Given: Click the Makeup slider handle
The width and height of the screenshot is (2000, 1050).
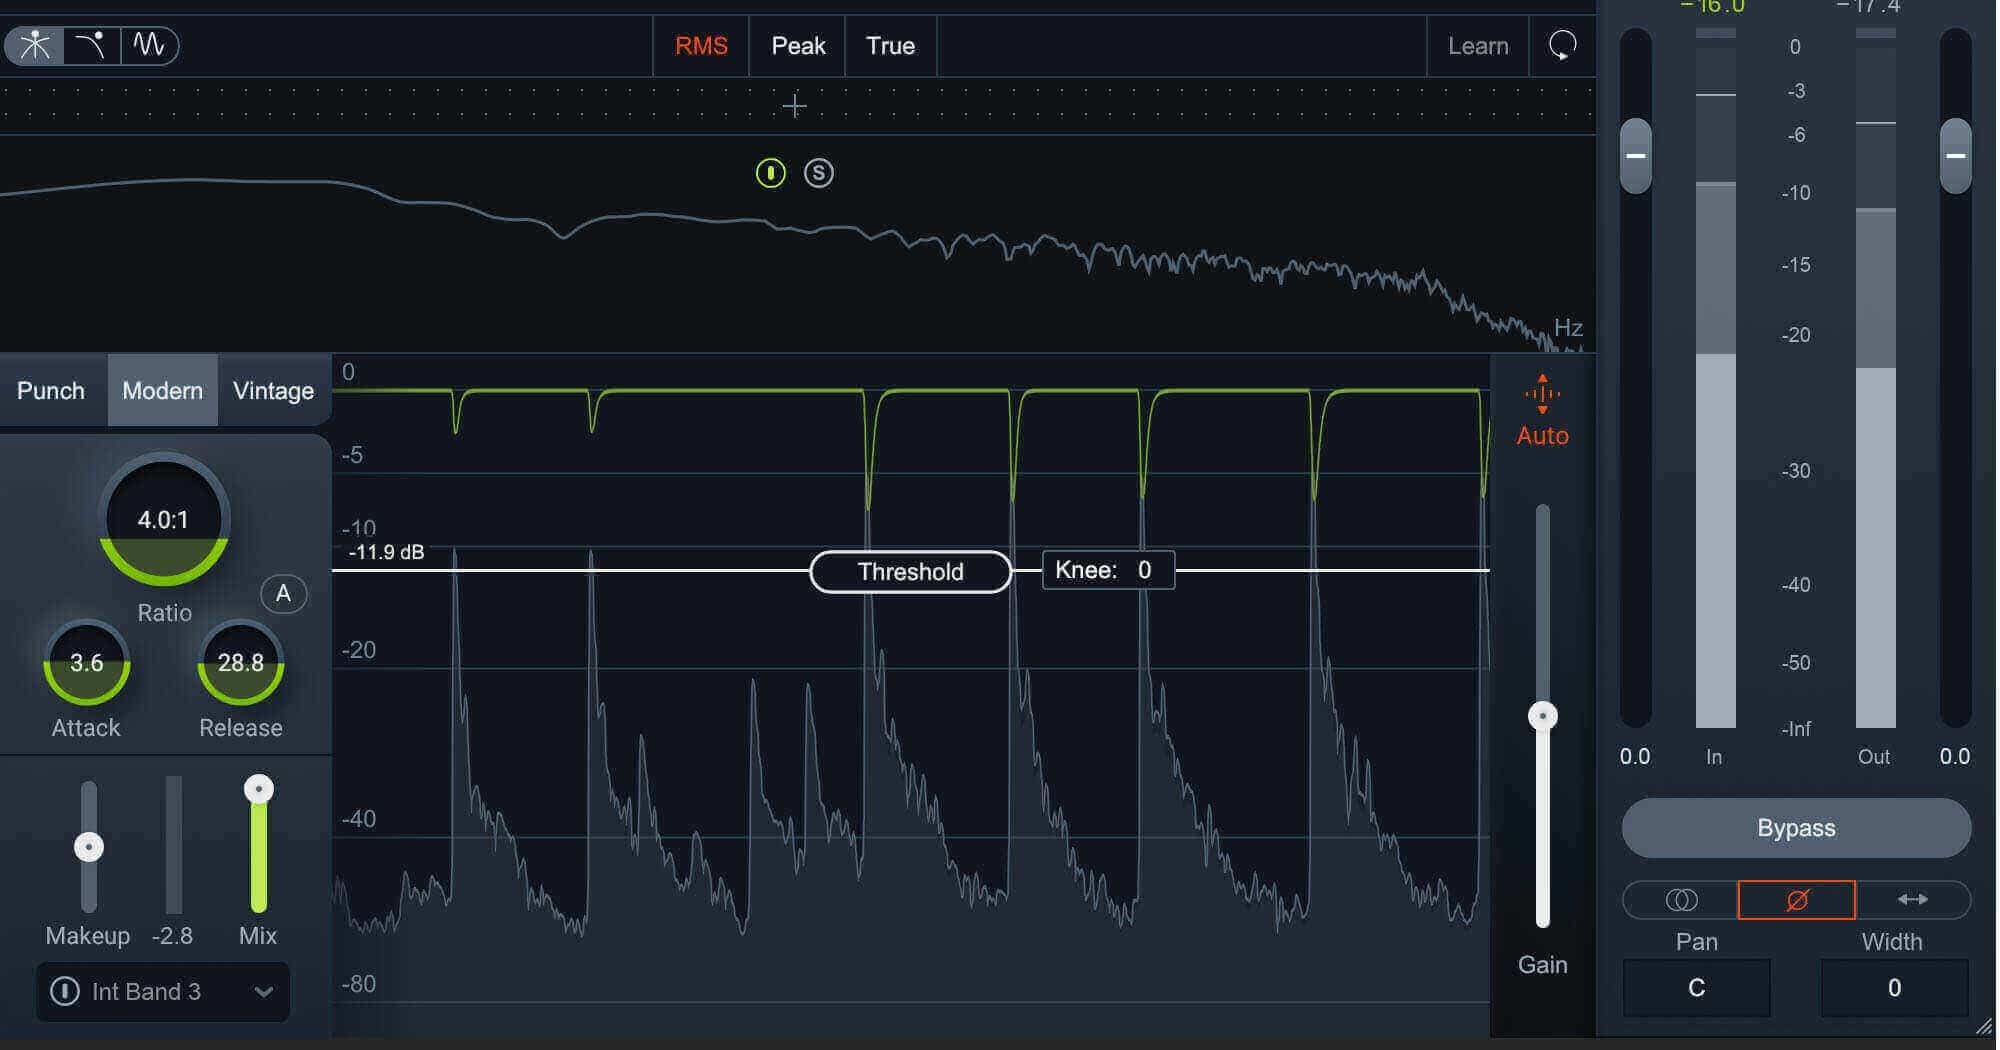Looking at the screenshot, I should pyautogui.click(x=89, y=847).
